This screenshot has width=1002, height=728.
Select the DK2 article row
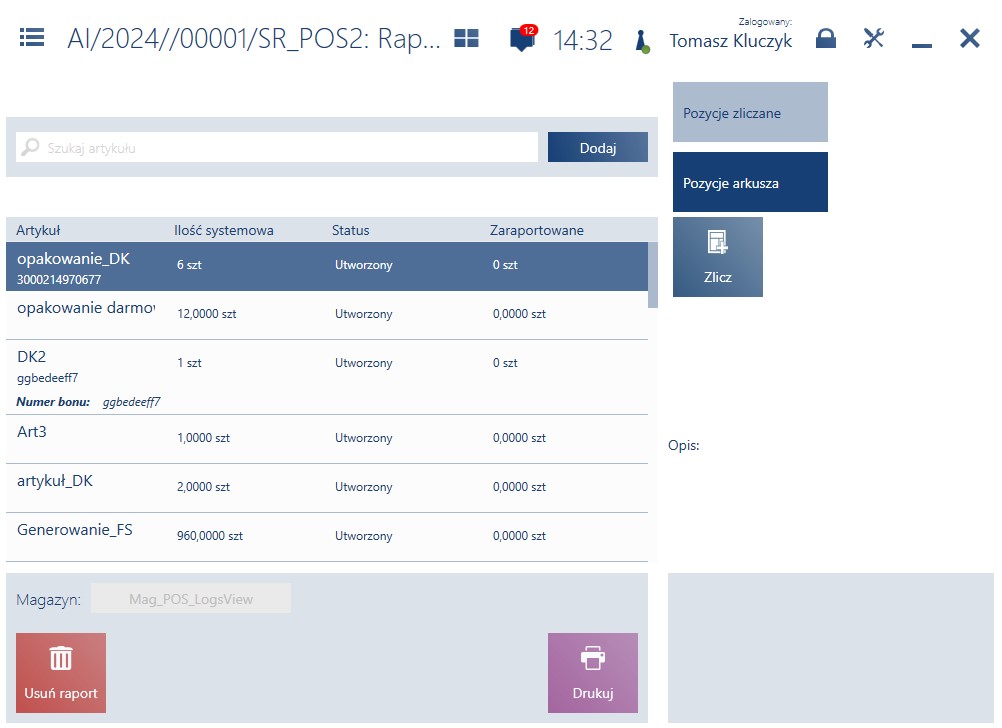coord(327,377)
